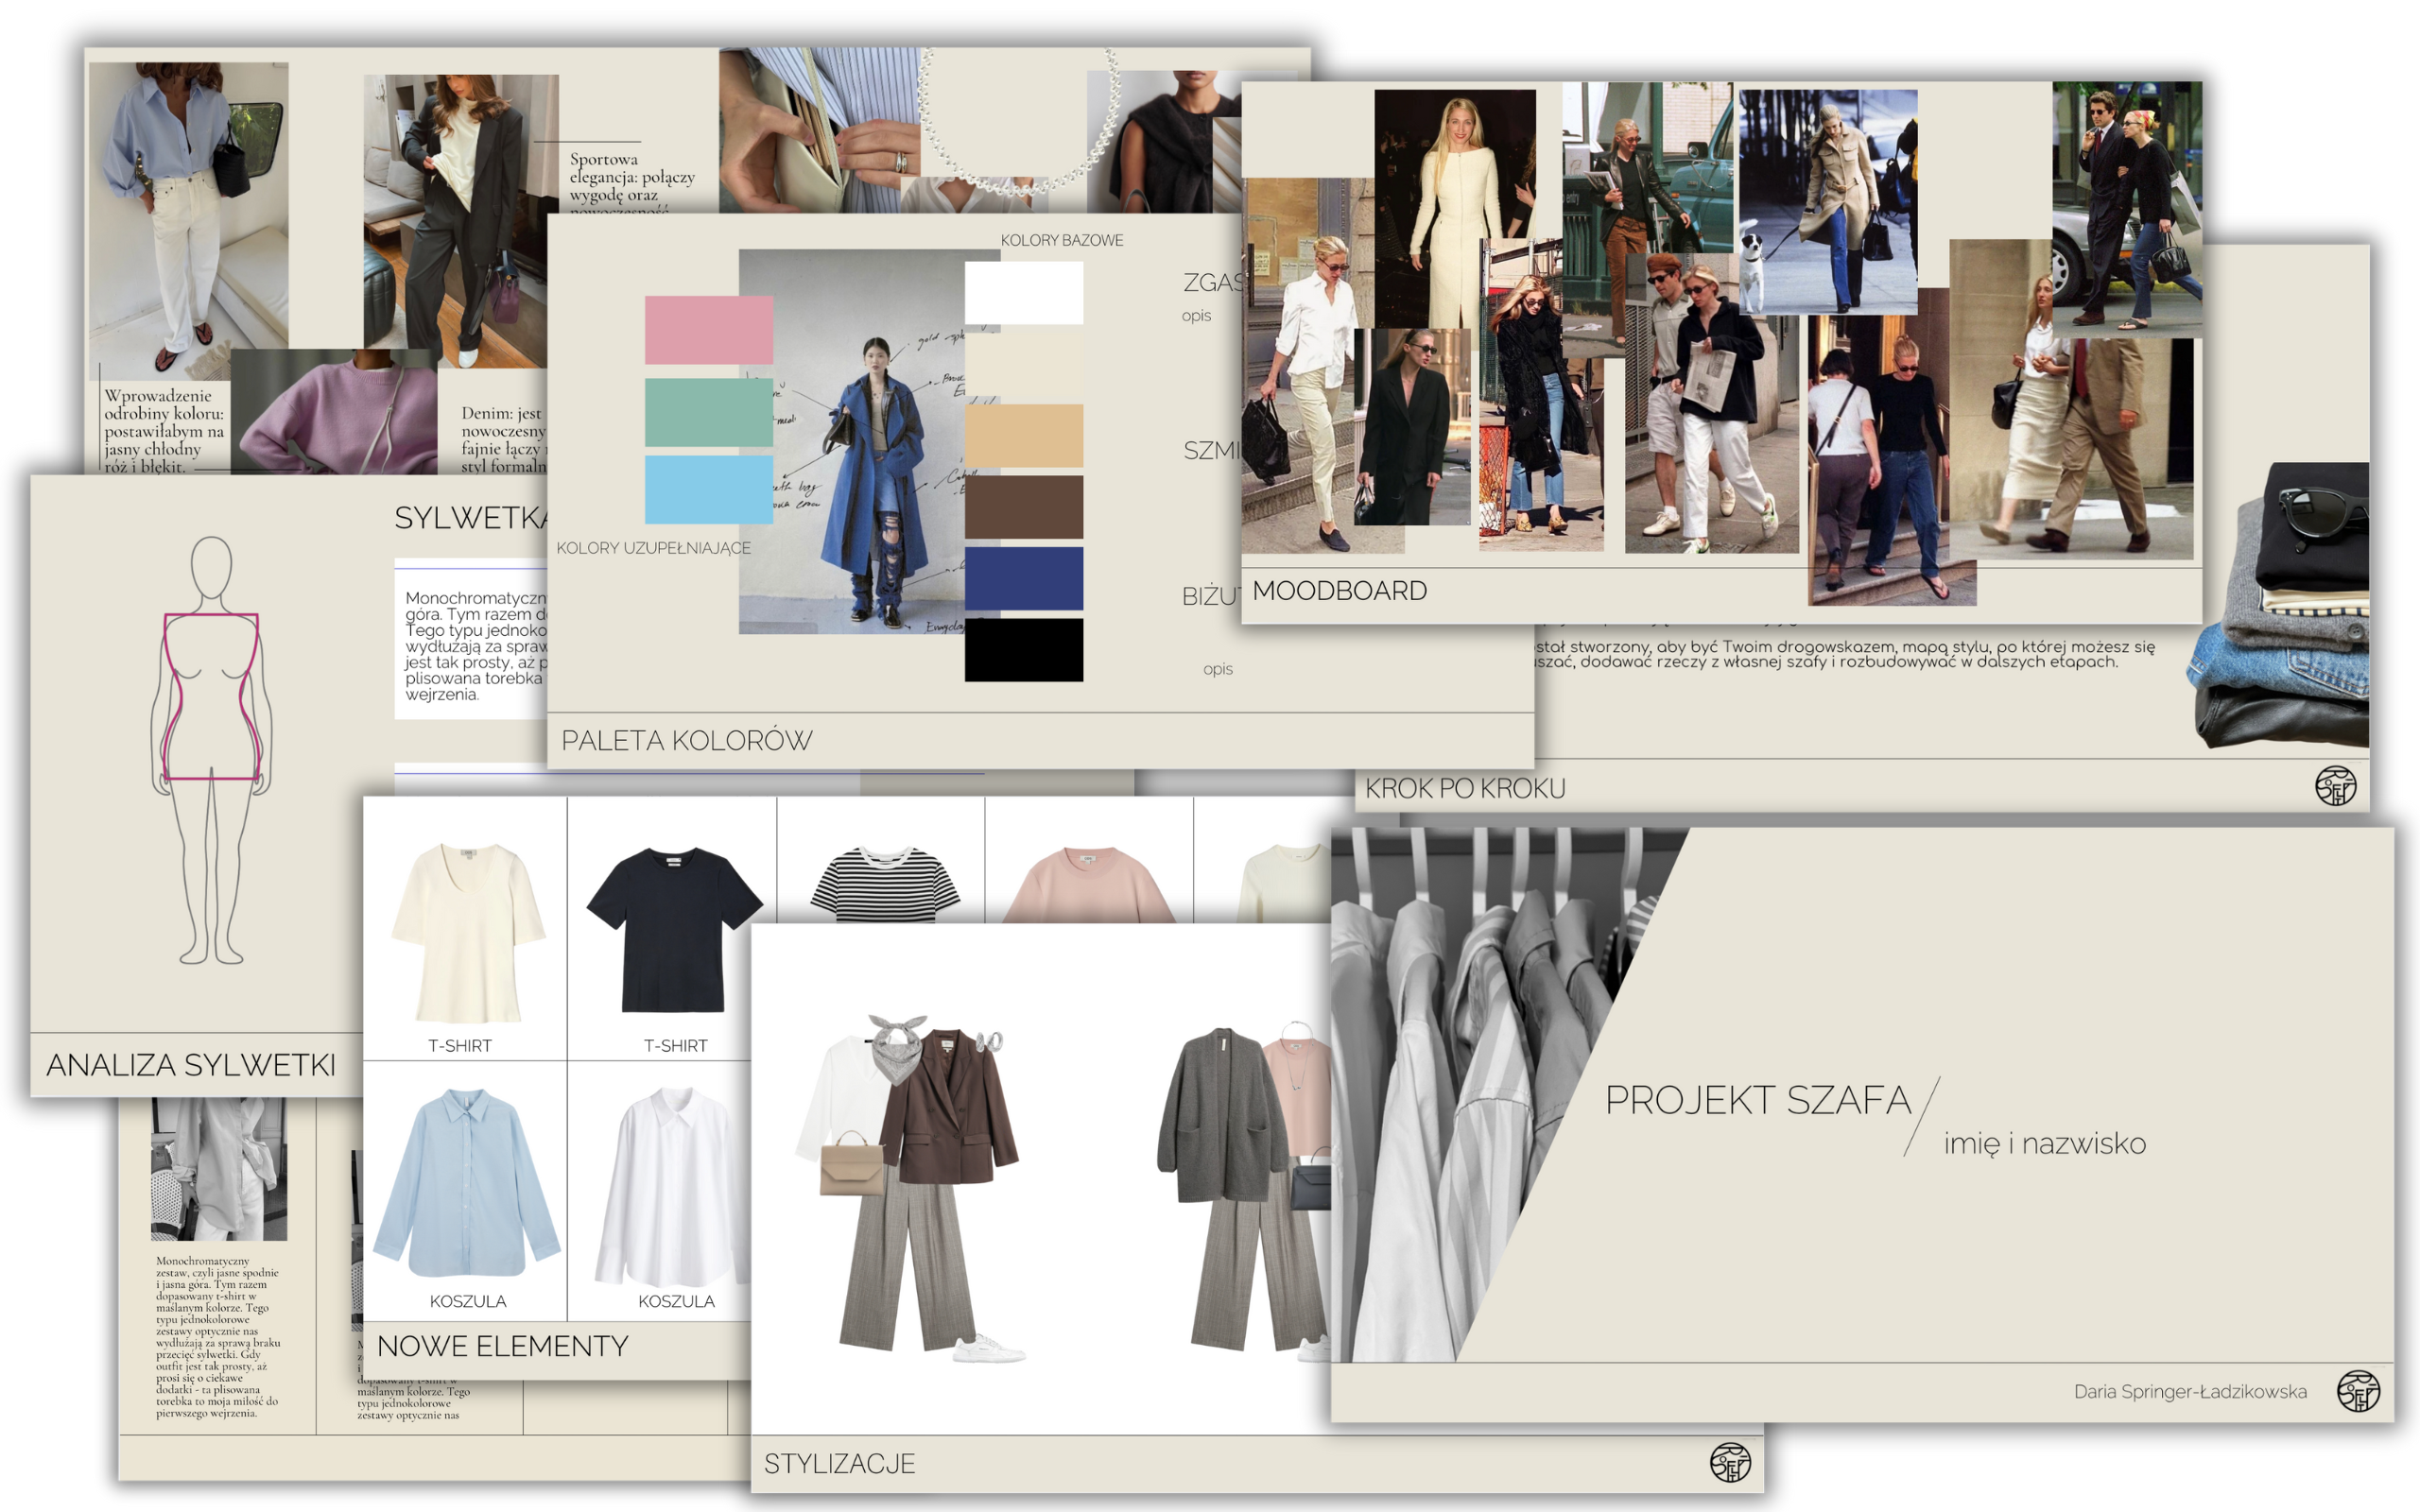
Task: Click the "KOLORY BAZOWE" label
Action: coord(1062,240)
